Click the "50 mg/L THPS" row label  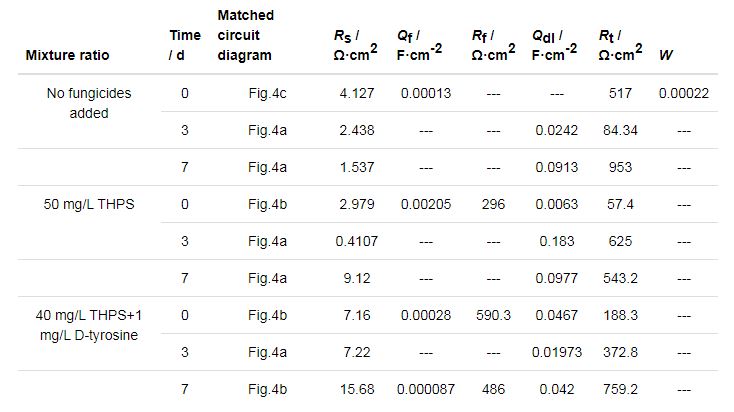click(x=89, y=204)
